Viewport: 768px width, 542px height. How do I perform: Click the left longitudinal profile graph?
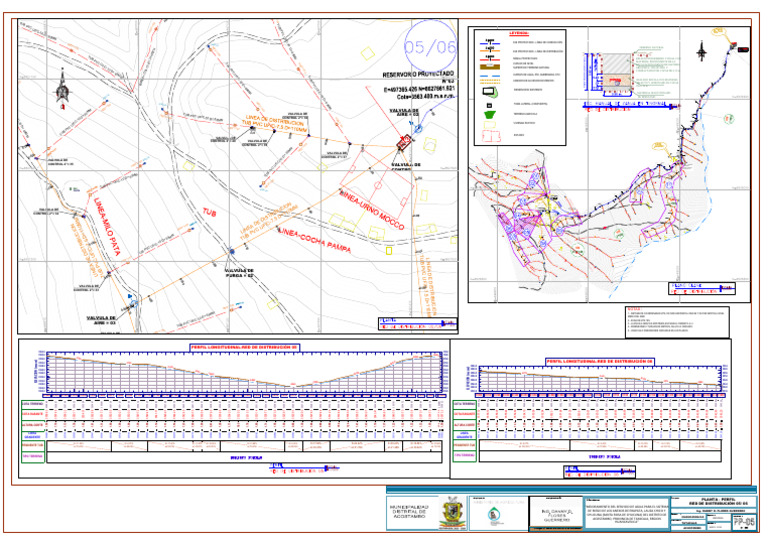coord(243,371)
